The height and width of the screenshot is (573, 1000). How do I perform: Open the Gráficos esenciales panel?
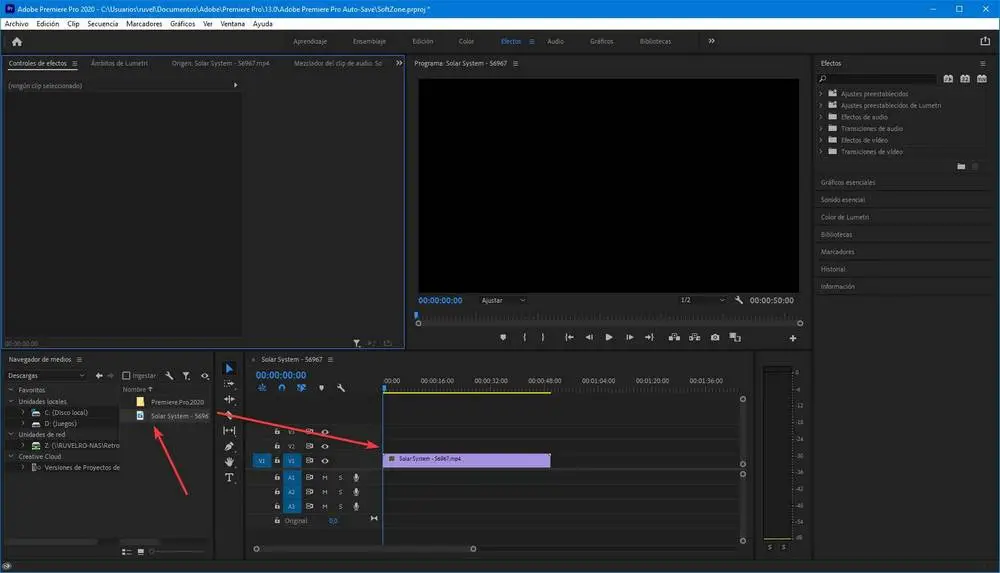(847, 183)
